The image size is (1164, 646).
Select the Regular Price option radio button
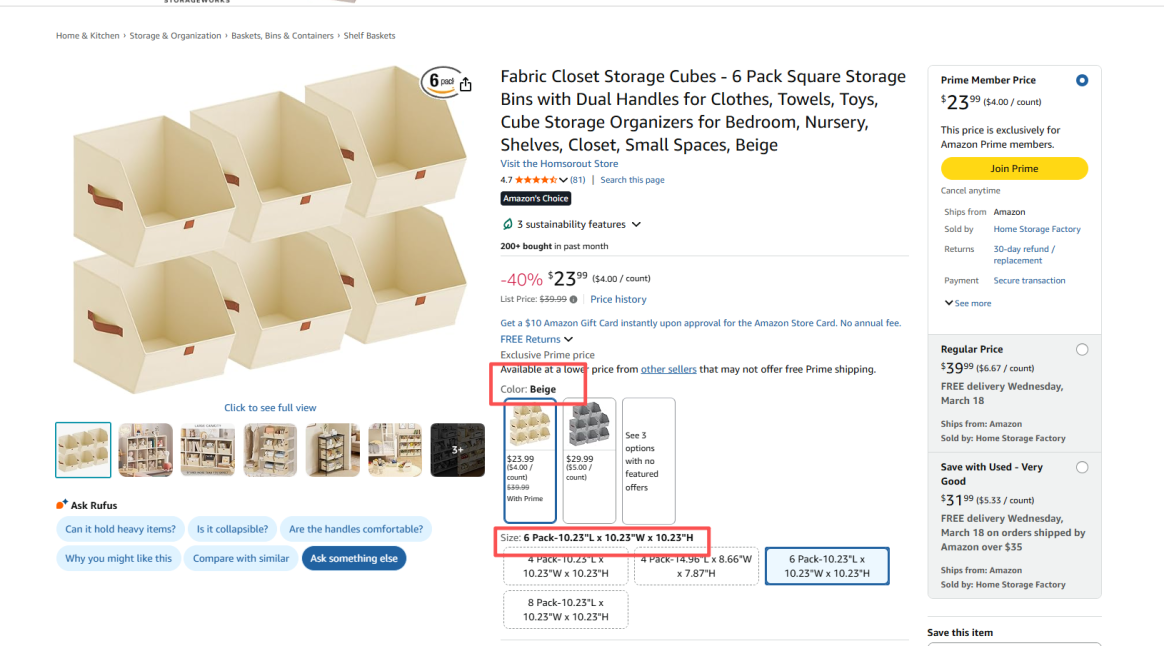tap(1081, 350)
